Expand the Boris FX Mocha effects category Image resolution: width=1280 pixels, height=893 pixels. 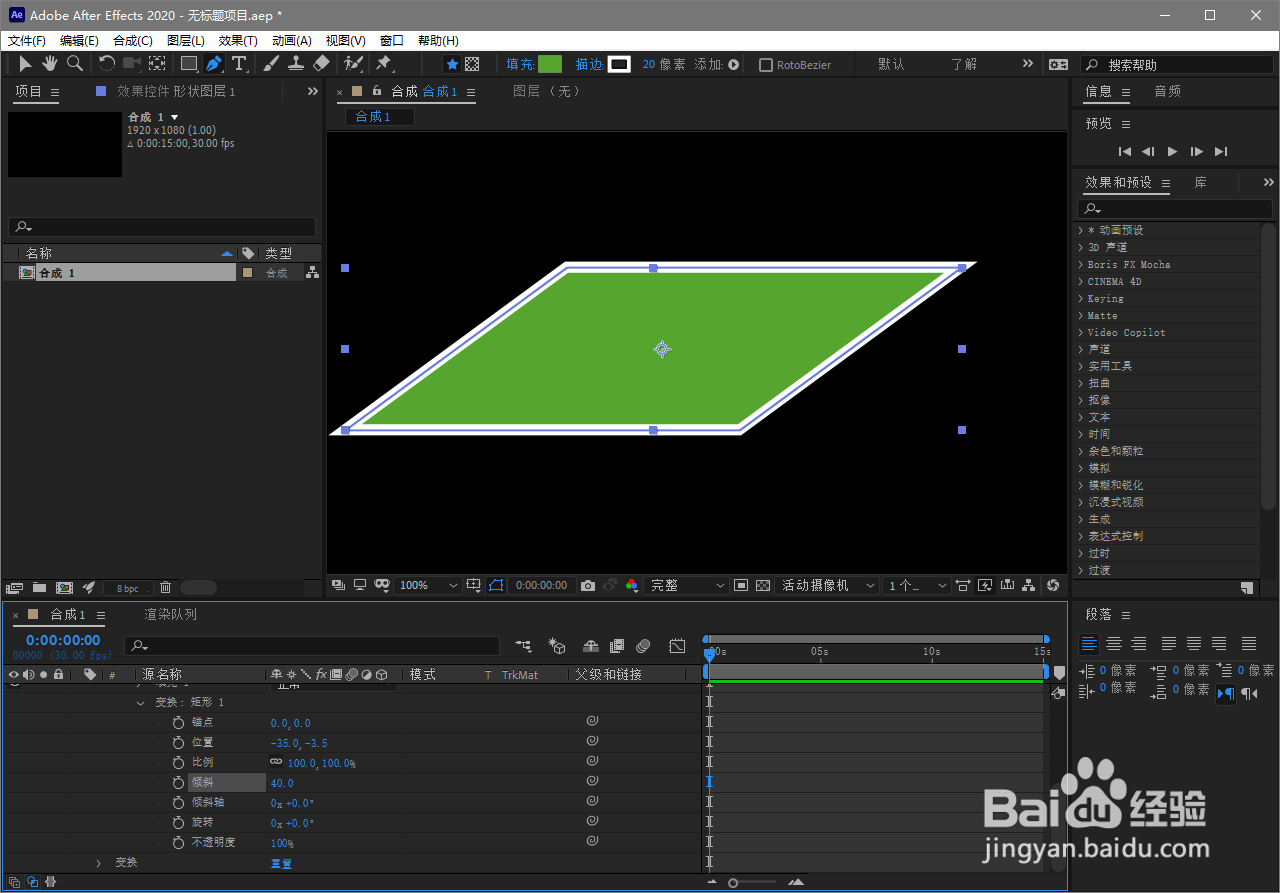1081,265
